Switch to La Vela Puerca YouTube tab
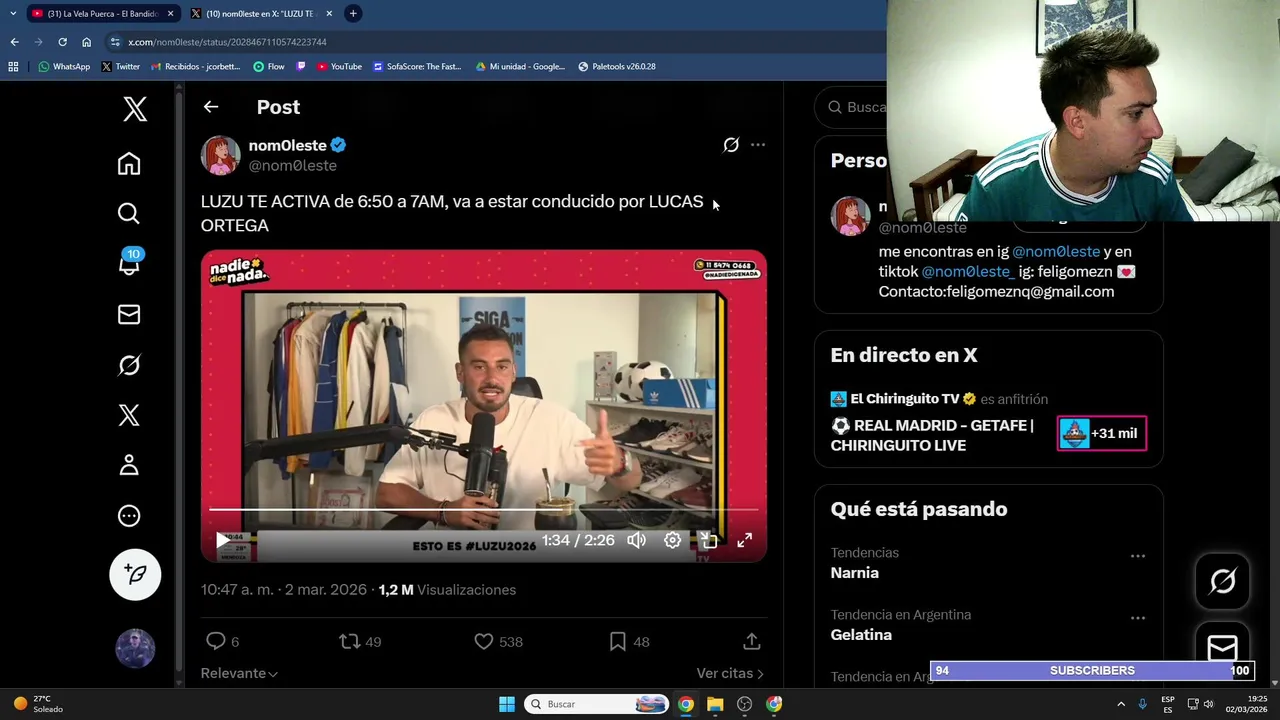The width and height of the screenshot is (1280, 720). coord(101,14)
